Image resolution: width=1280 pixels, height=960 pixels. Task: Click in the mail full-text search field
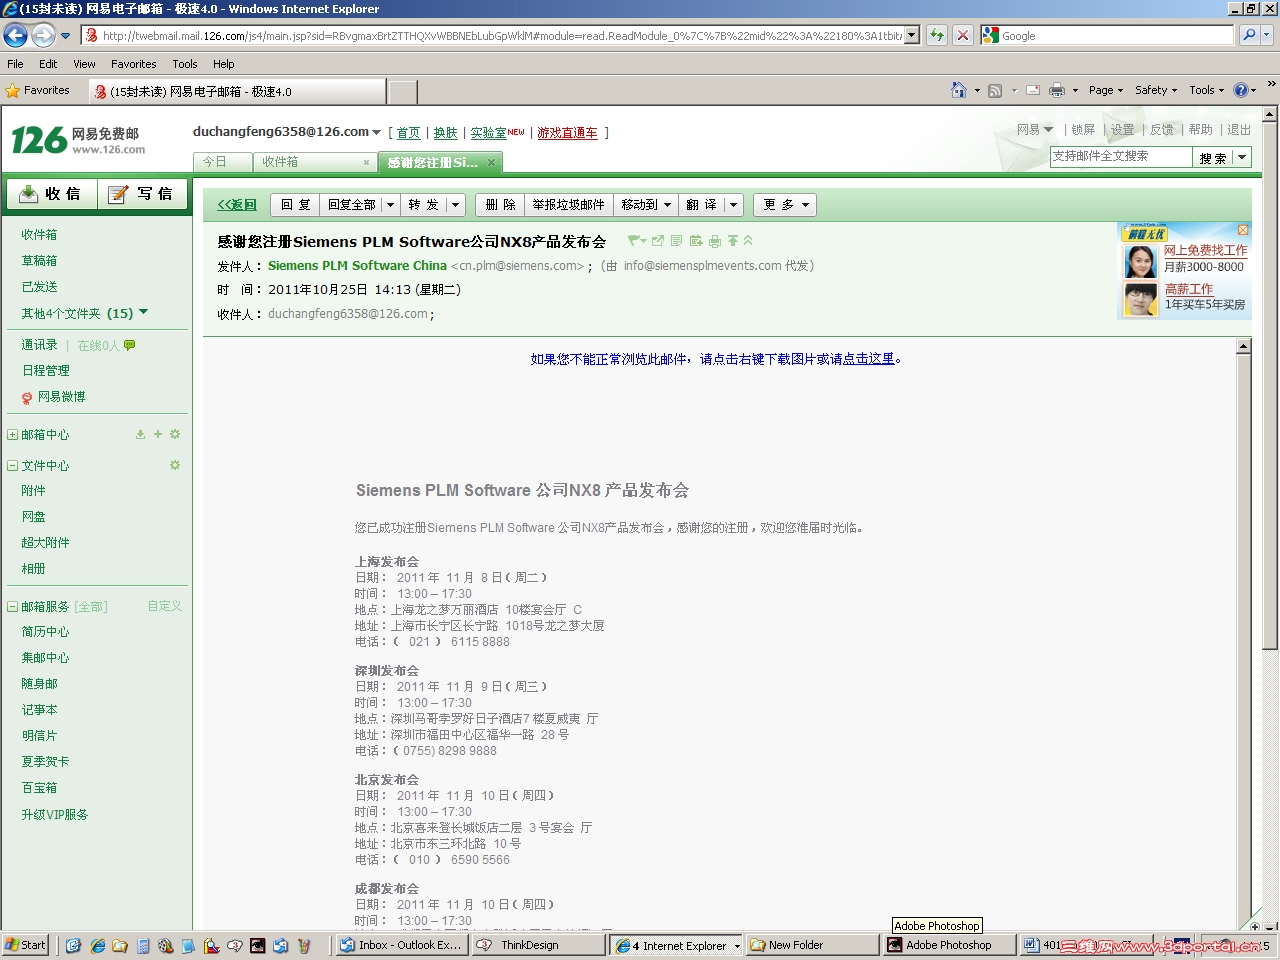tap(1121, 157)
